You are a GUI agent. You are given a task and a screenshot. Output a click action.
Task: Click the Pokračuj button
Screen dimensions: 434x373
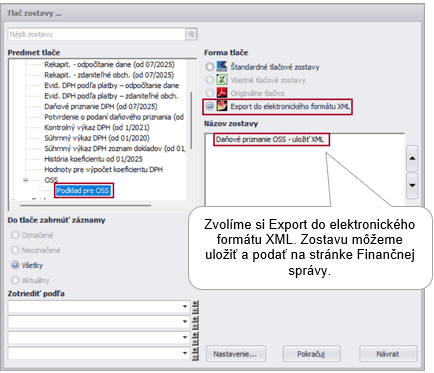point(311,354)
